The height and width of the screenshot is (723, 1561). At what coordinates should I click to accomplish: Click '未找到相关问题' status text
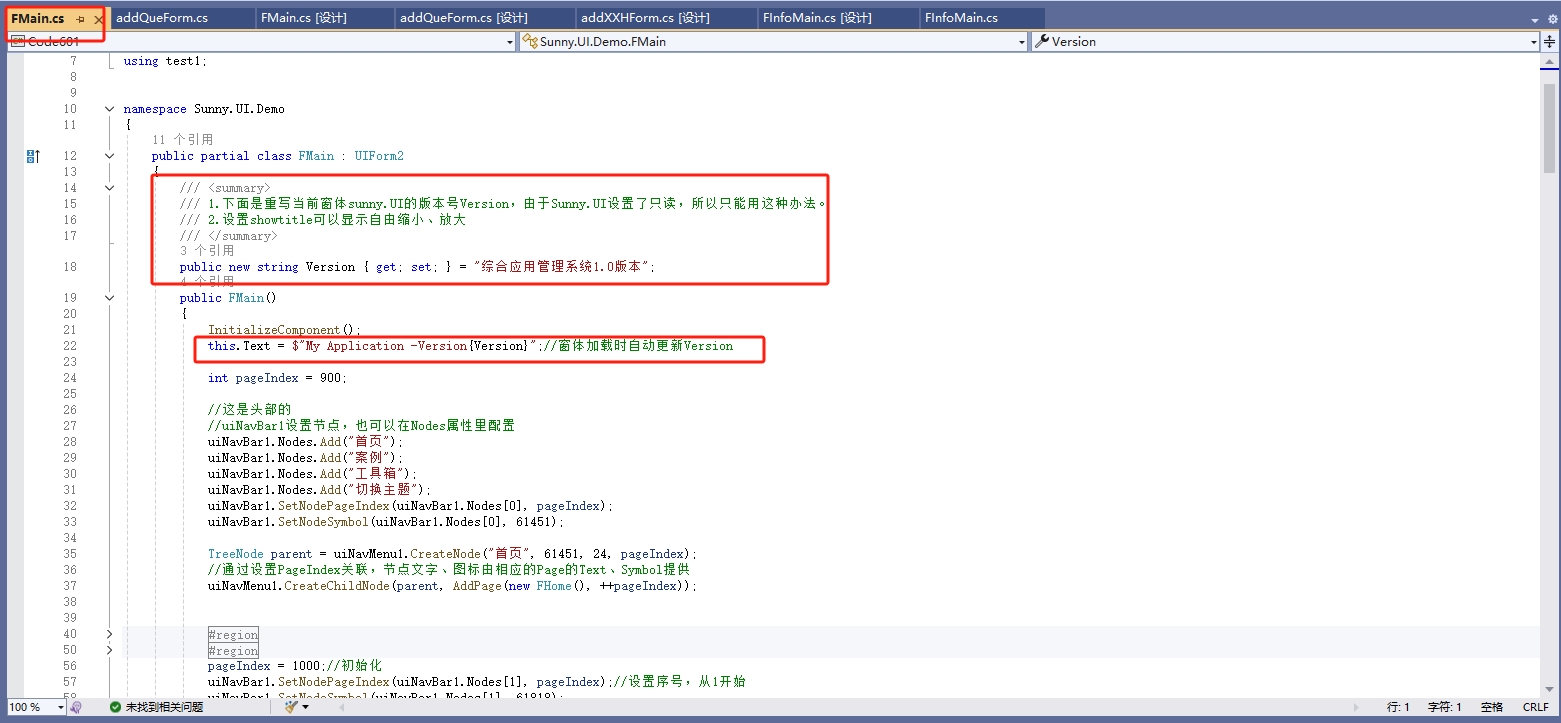[x=164, y=707]
